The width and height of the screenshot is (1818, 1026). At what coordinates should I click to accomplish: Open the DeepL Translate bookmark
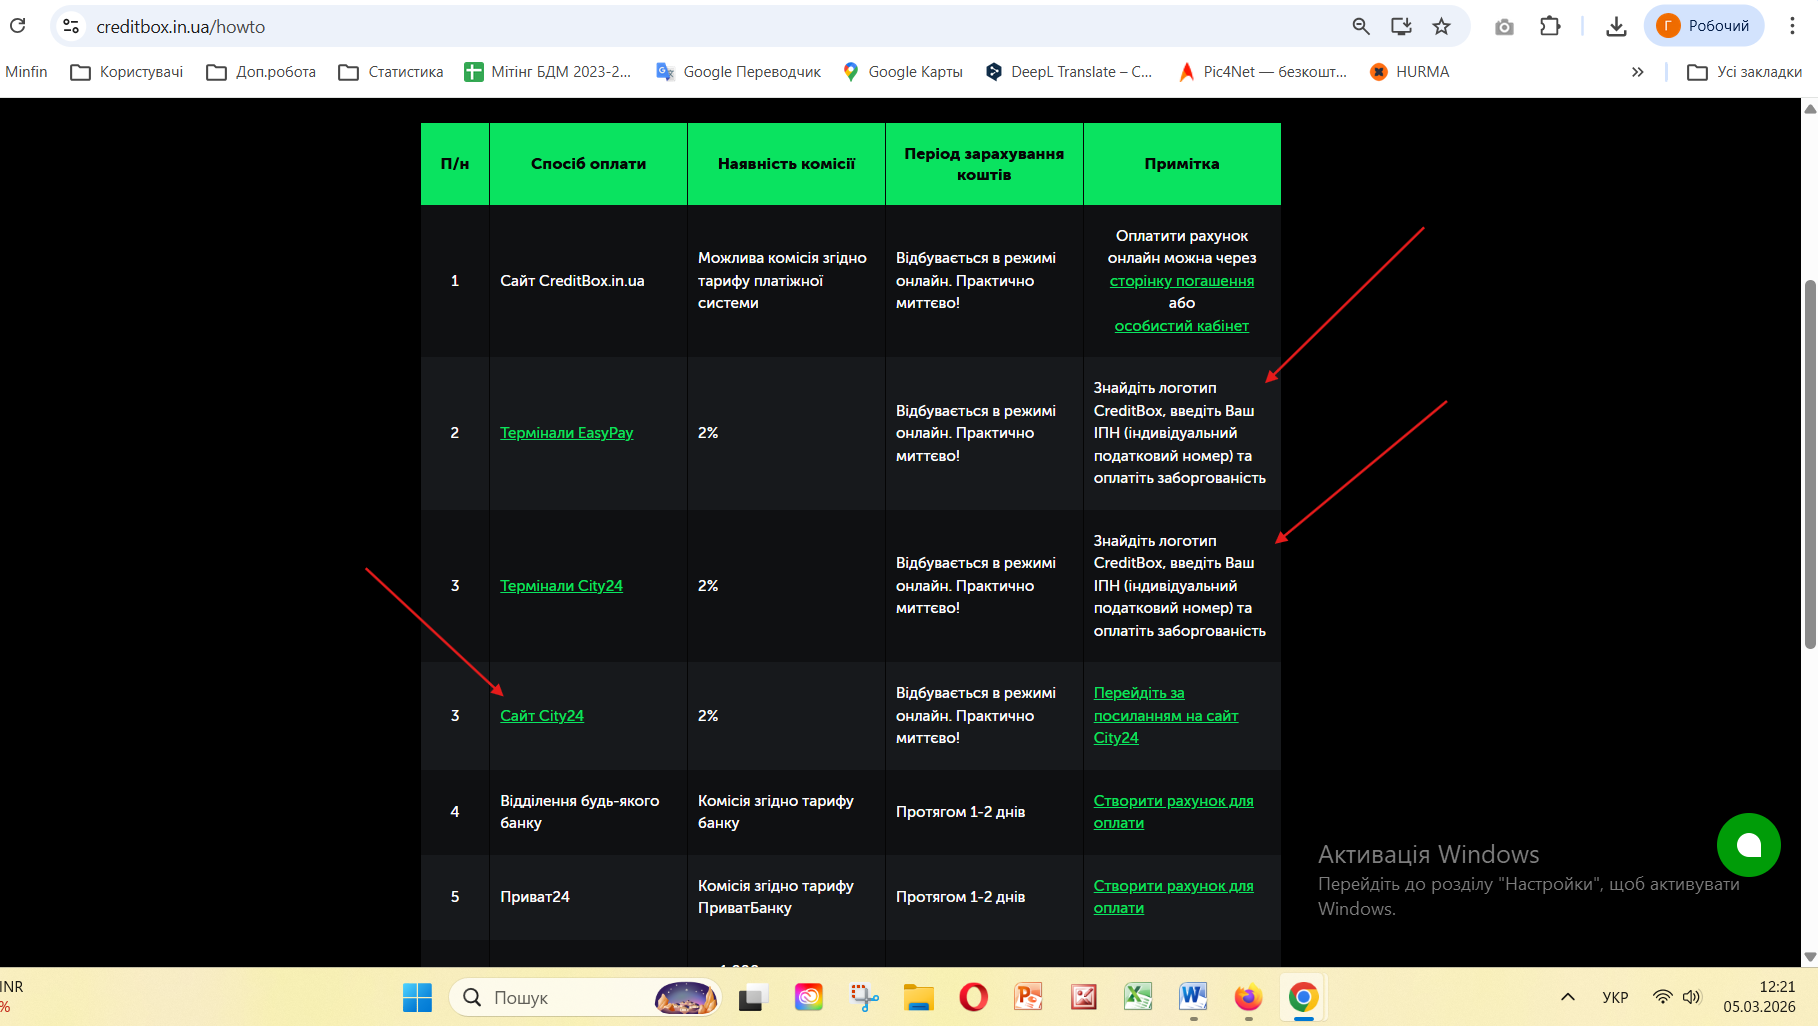[1068, 72]
